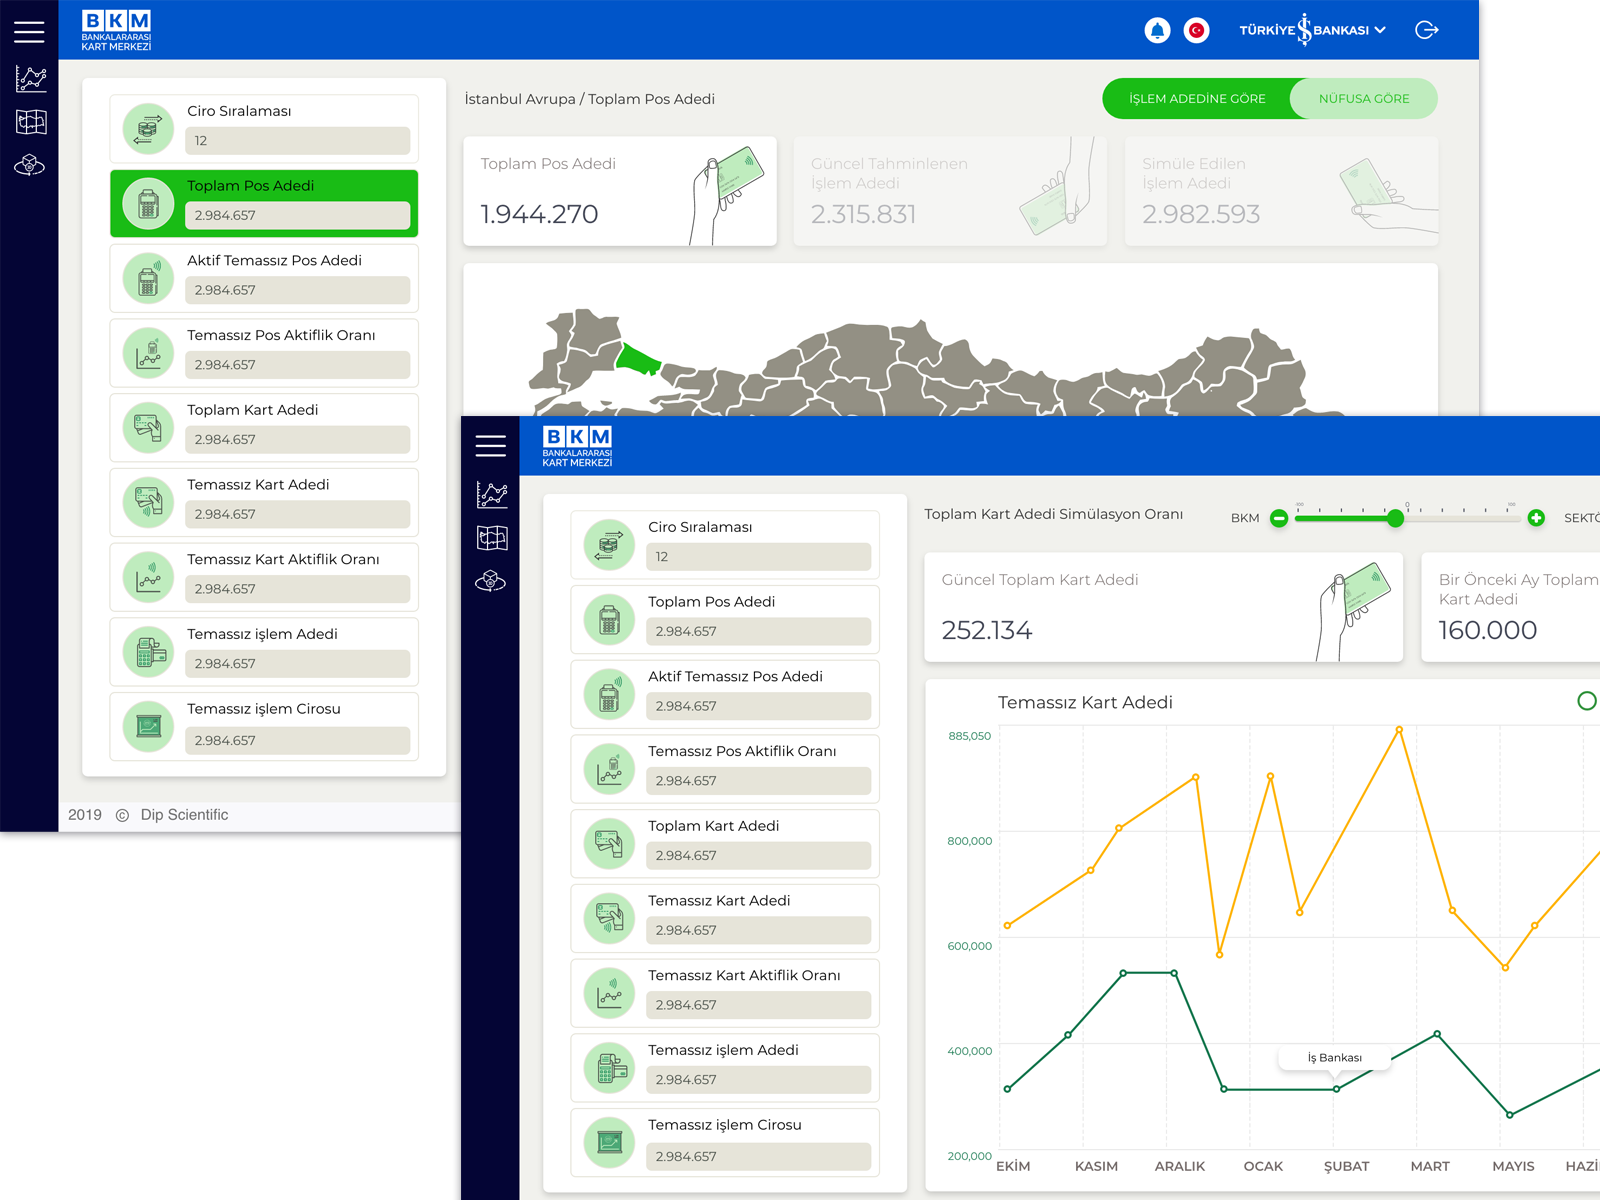Open notifications bell icon

tap(1157, 30)
